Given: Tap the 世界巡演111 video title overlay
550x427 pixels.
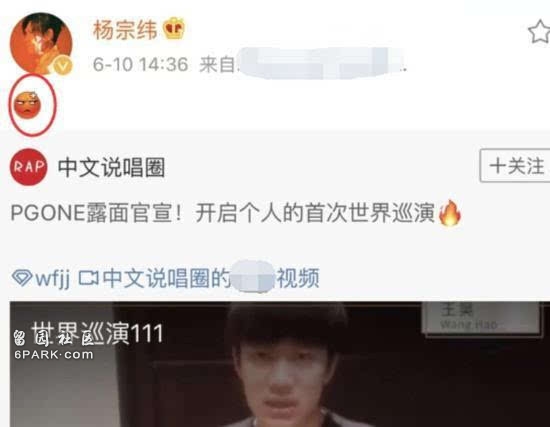Looking at the screenshot, I should click(x=98, y=333).
